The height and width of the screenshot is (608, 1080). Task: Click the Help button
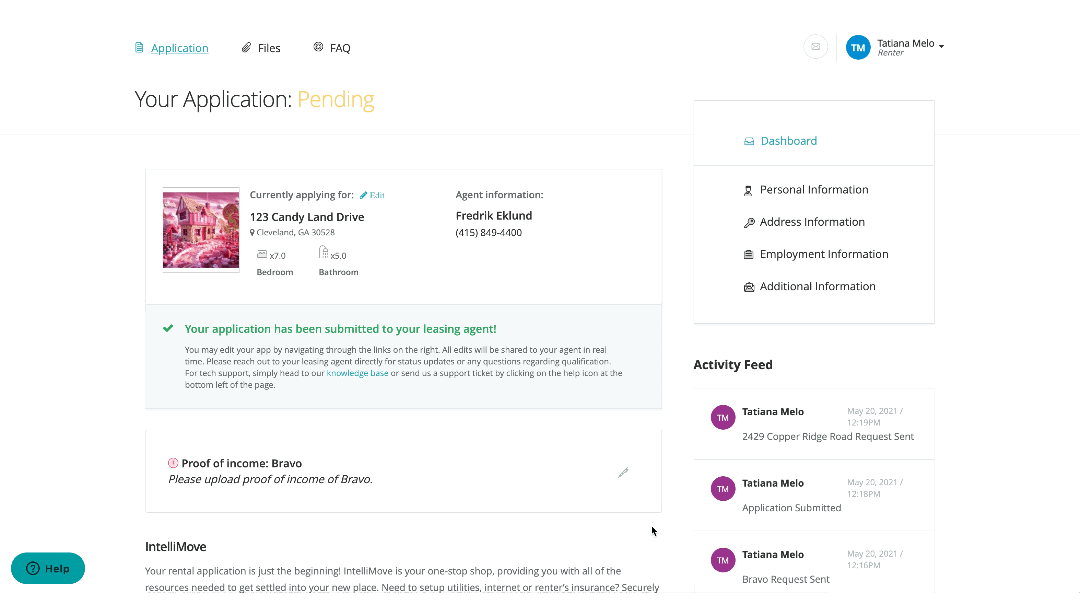pos(48,568)
